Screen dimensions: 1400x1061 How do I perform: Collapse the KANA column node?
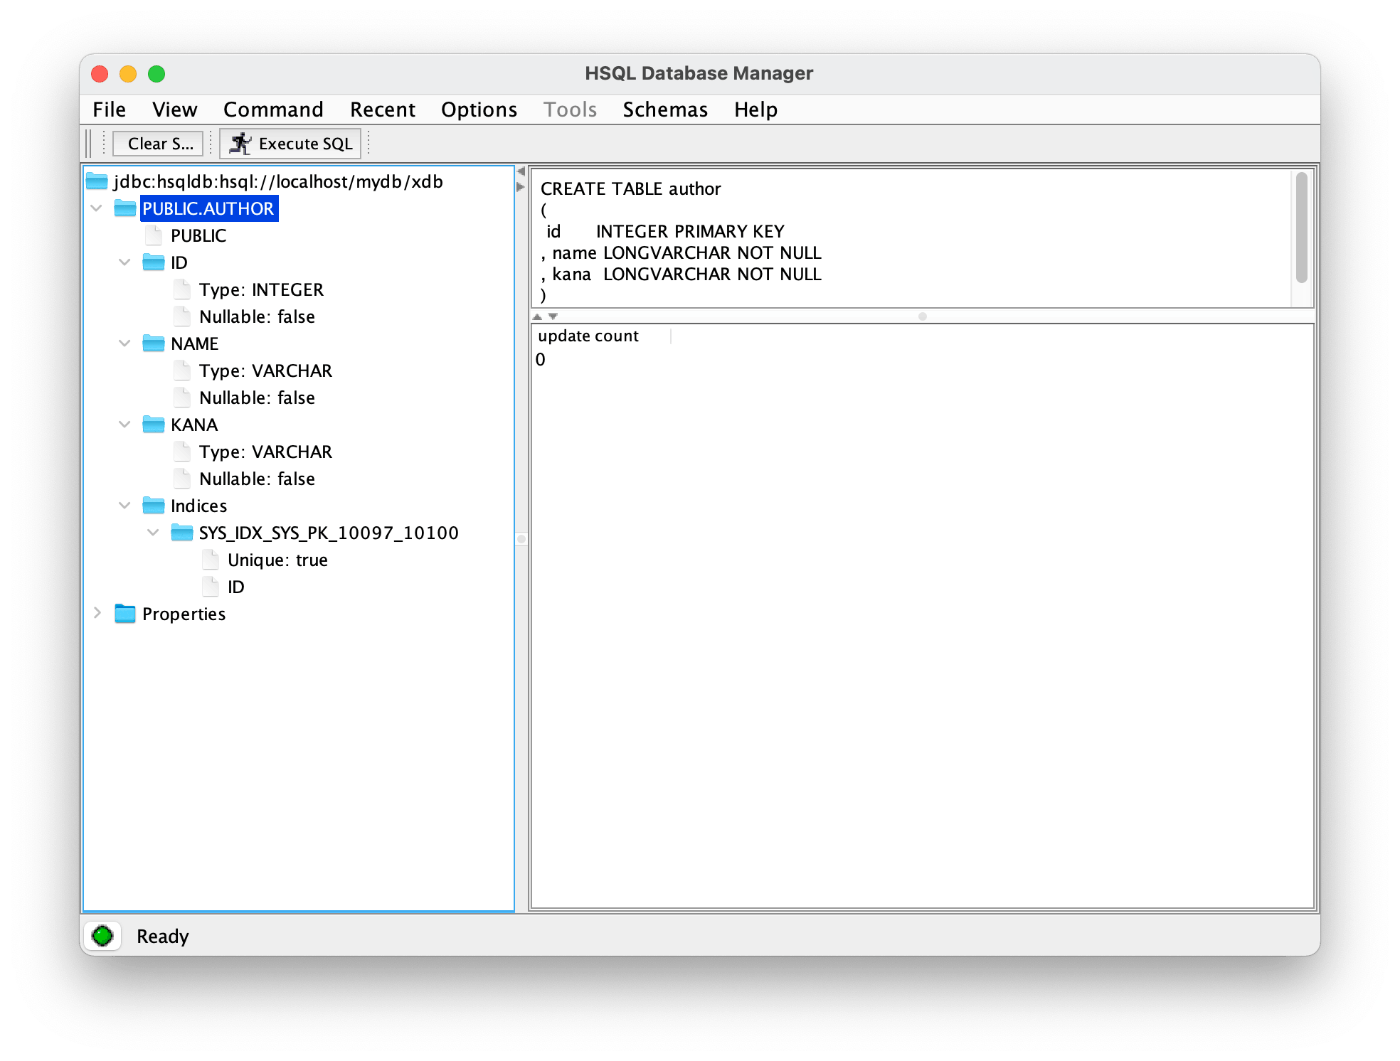coord(125,424)
